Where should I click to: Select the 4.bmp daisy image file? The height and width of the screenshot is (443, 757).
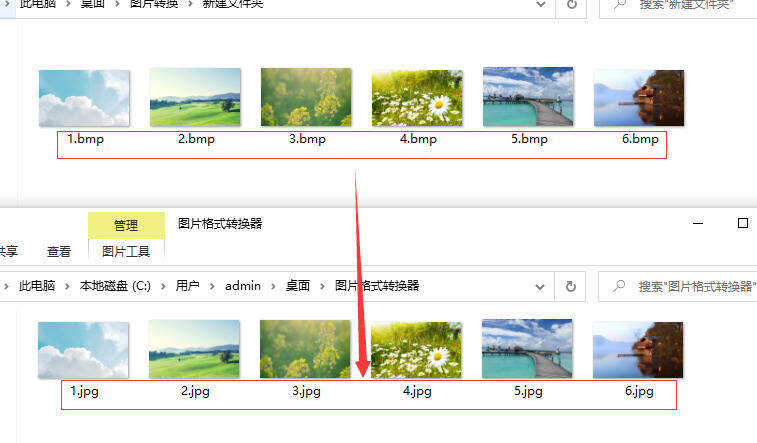[x=417, y=98]
